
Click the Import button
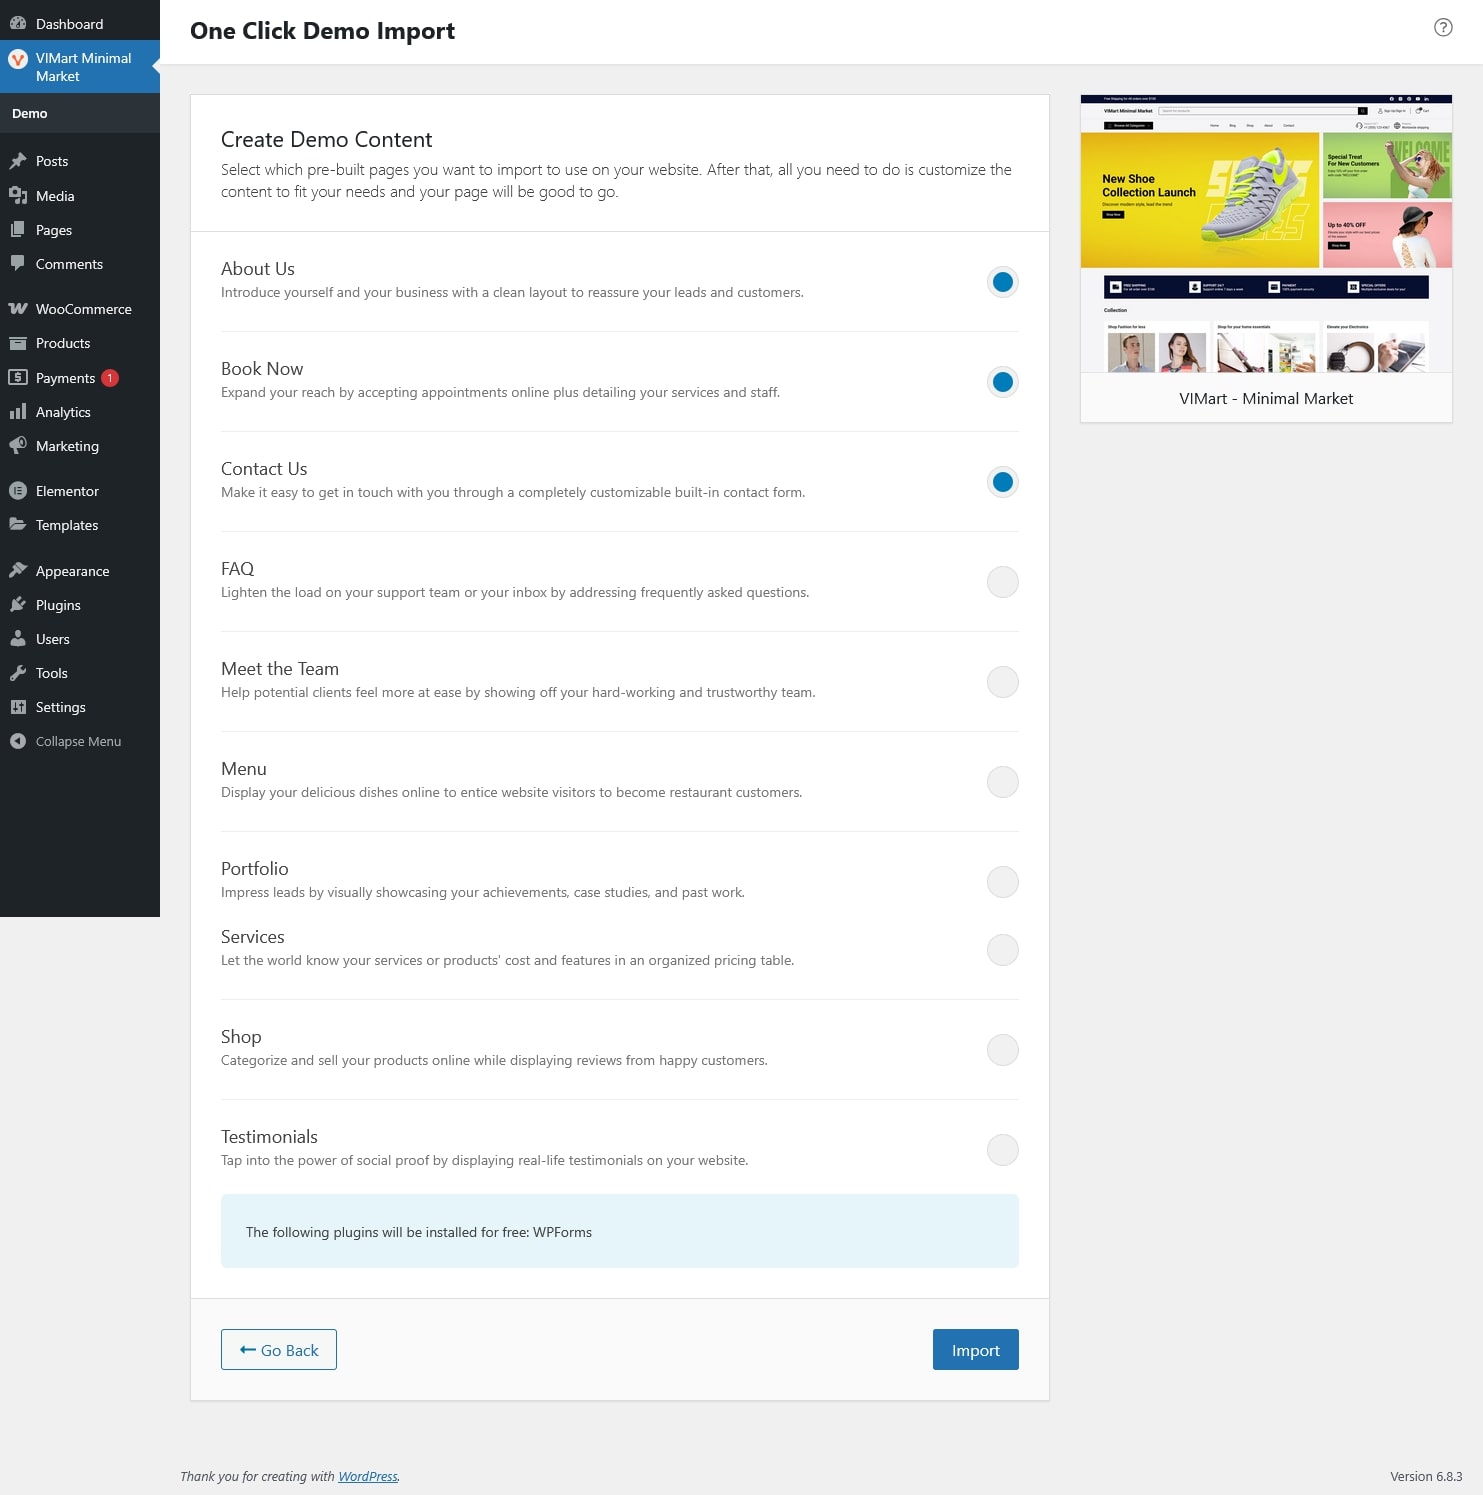(x=975, y=1350)
